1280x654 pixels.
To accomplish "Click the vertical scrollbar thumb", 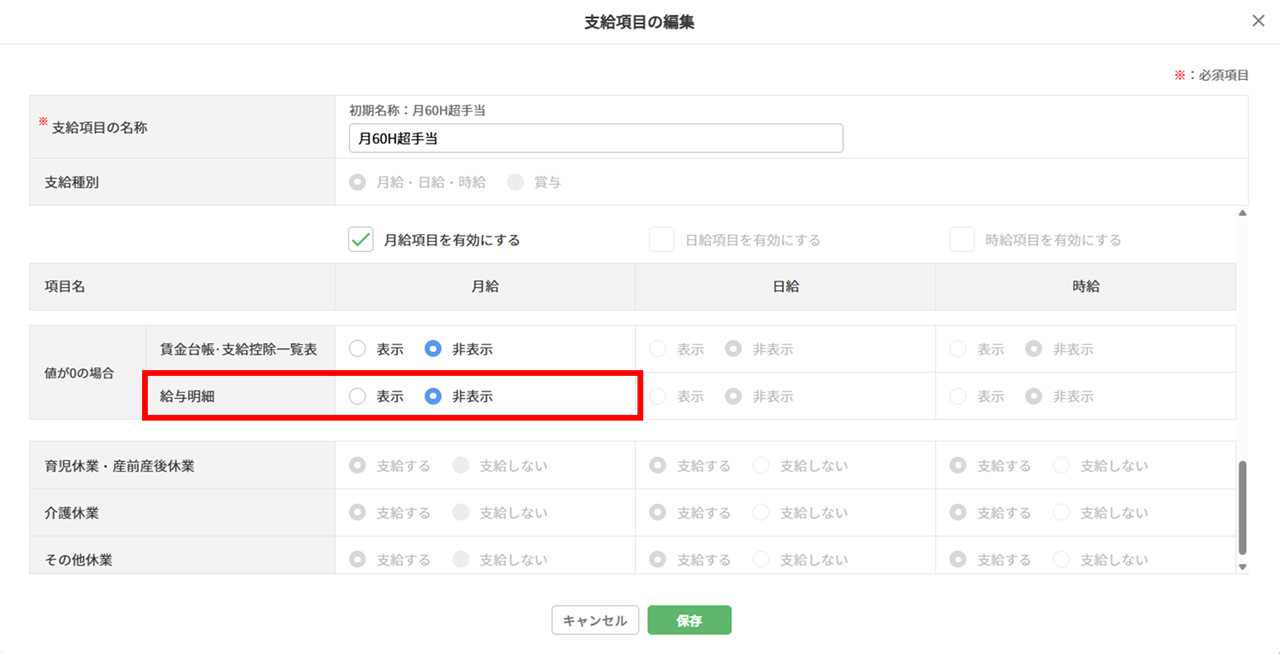I will click(x=1243, y=507).
